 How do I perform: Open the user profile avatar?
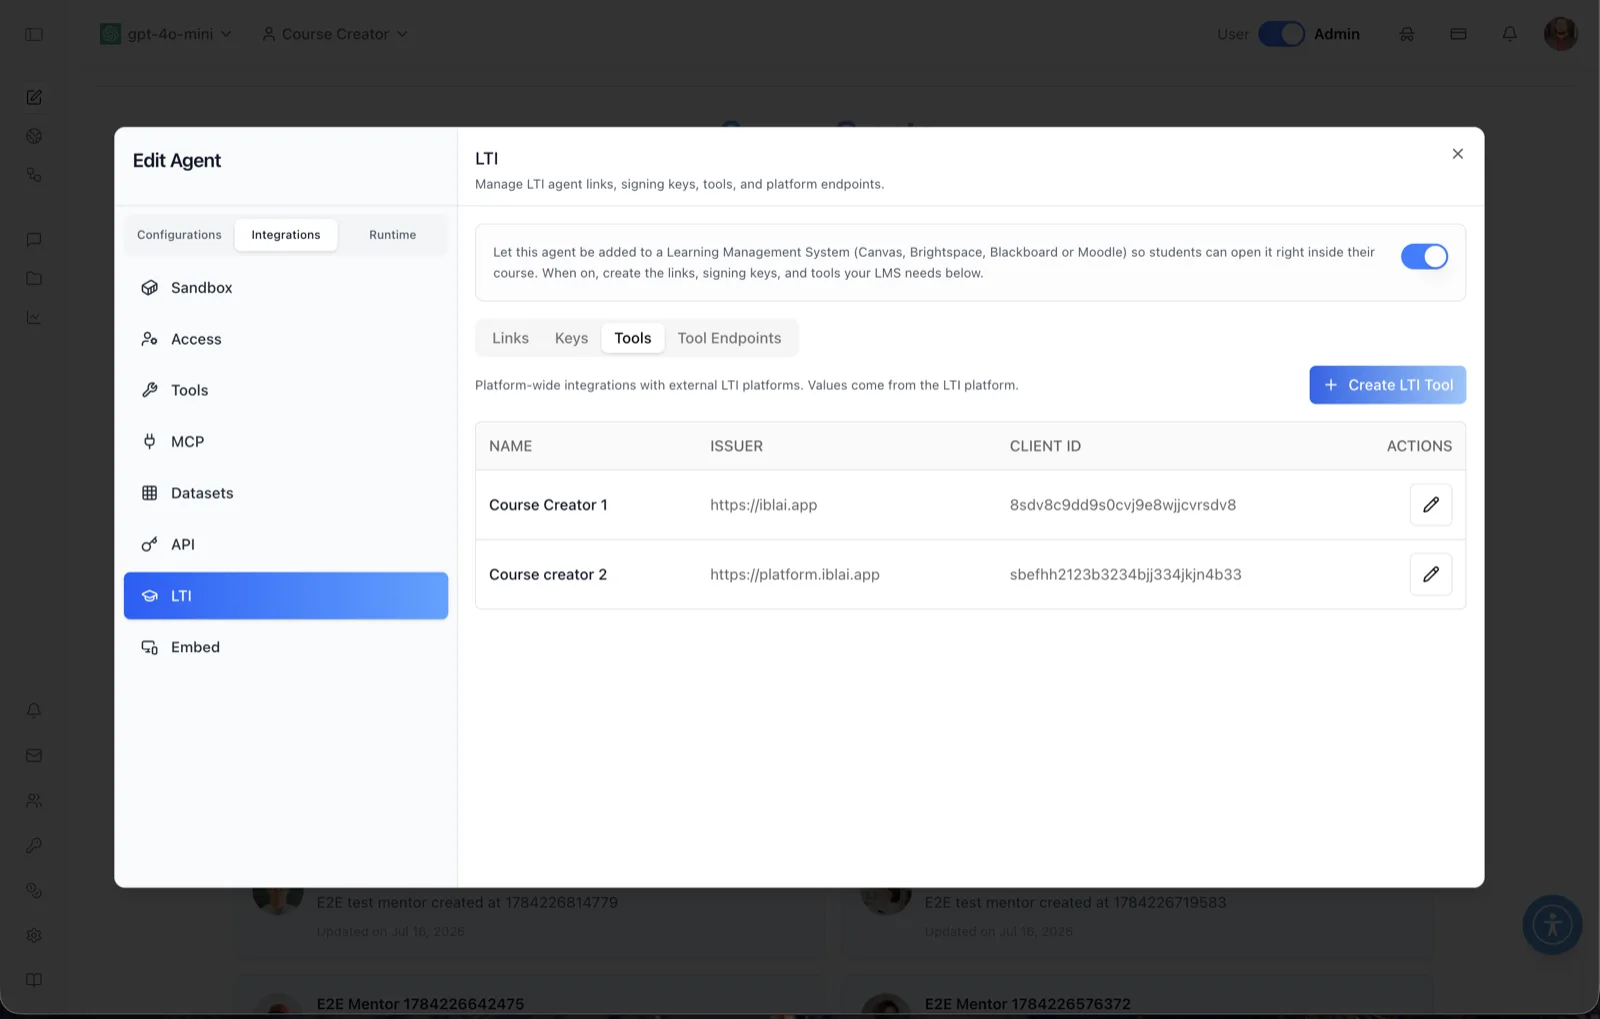[x=1560, y=34]
